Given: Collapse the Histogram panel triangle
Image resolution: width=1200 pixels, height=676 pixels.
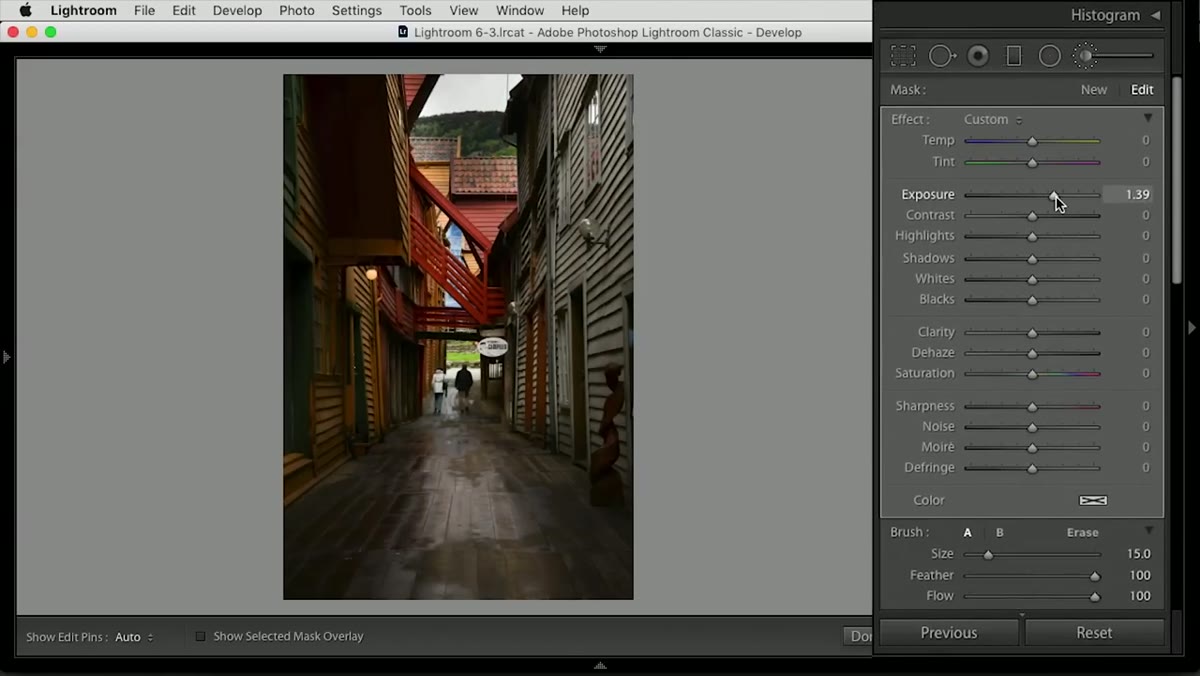Looking at the screenshot, I should pos(1155,15).
